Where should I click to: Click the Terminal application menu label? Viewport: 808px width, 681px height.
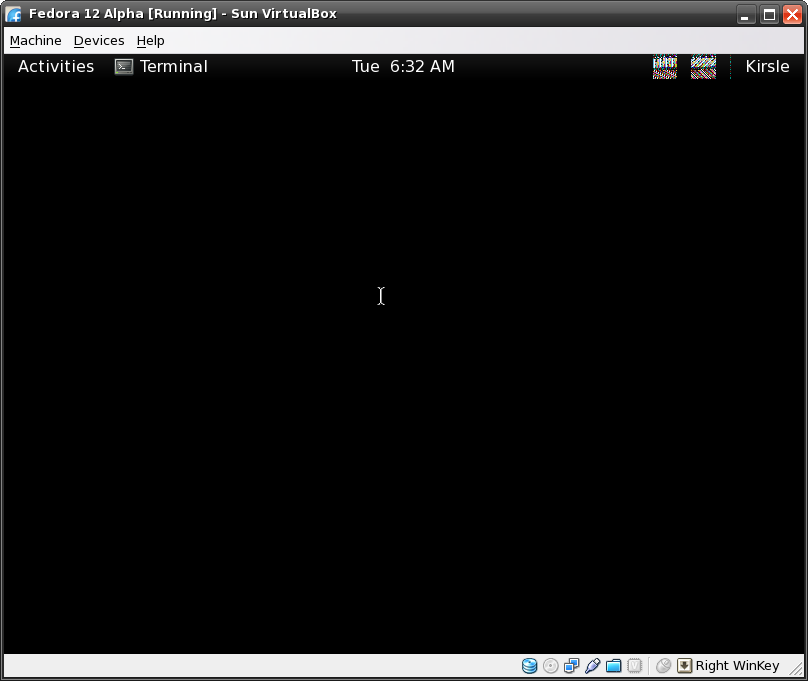click(174, 66)
